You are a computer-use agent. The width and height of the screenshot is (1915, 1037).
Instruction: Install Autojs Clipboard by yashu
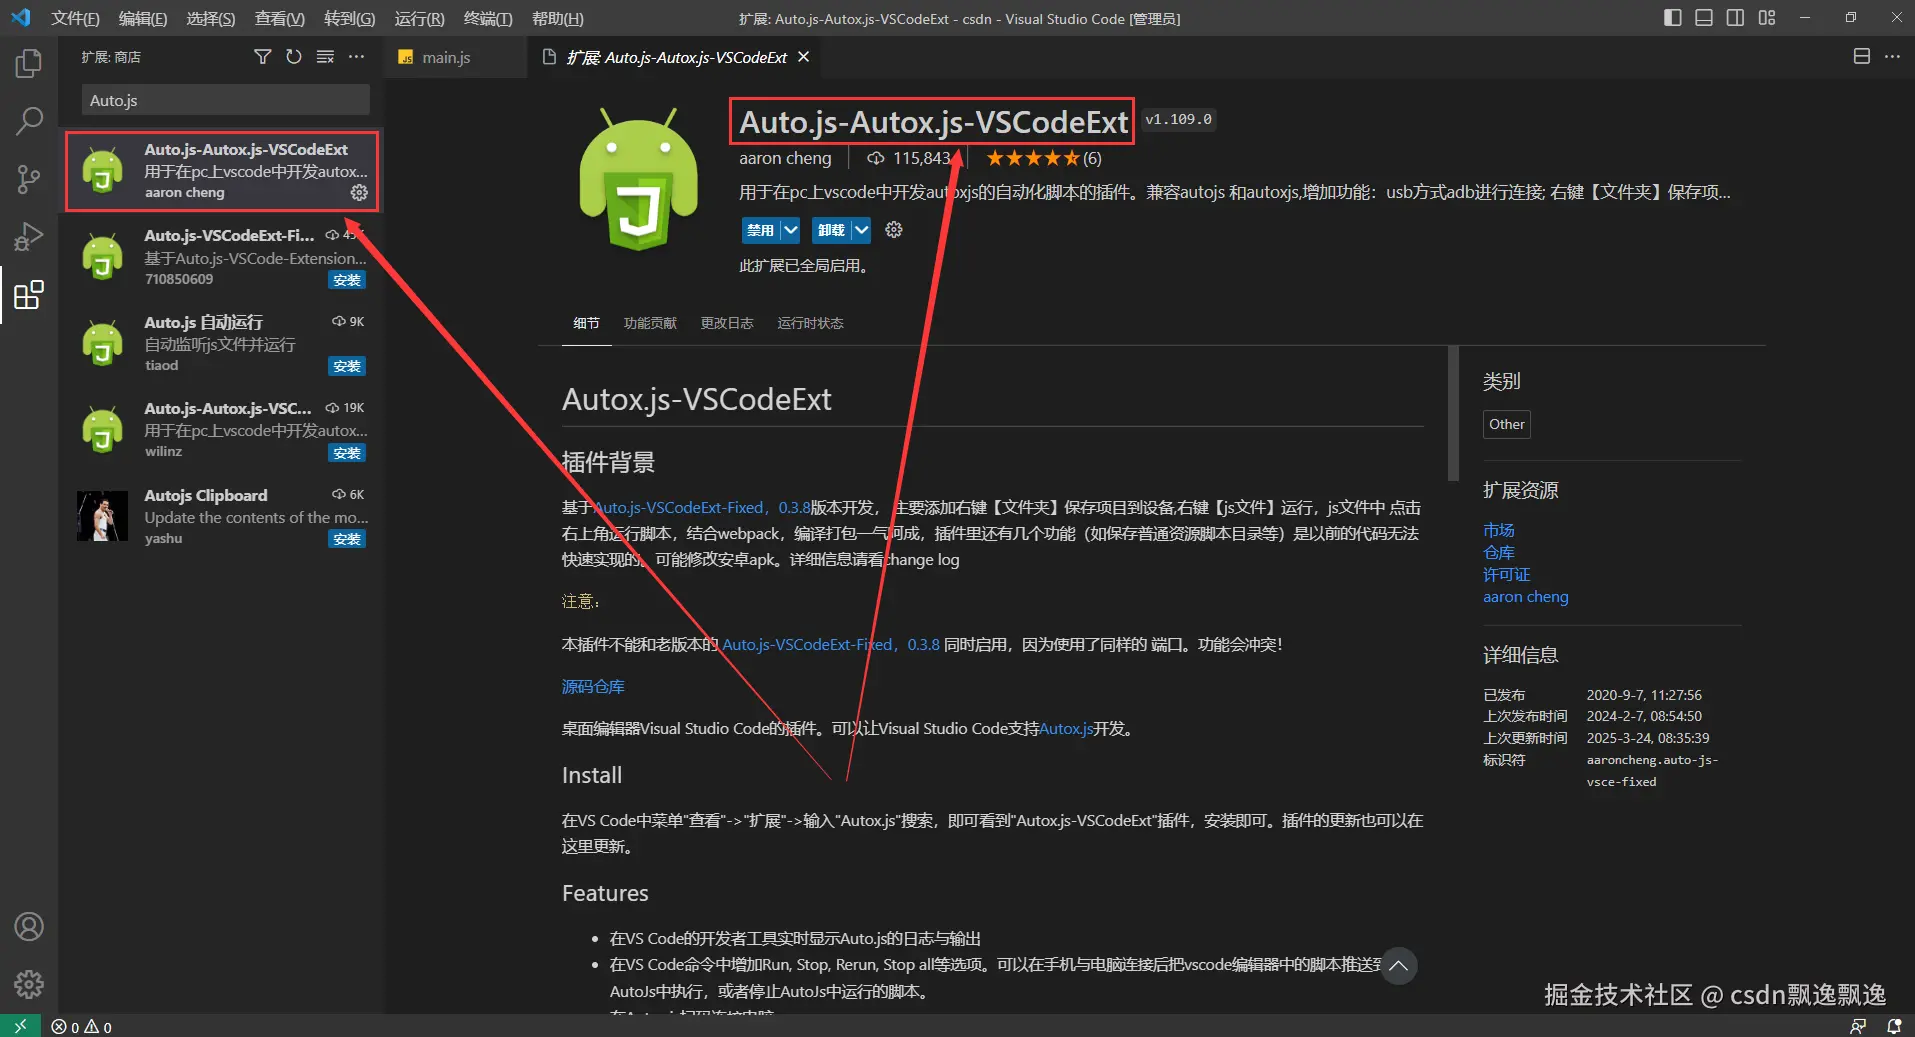coord(347,539)
